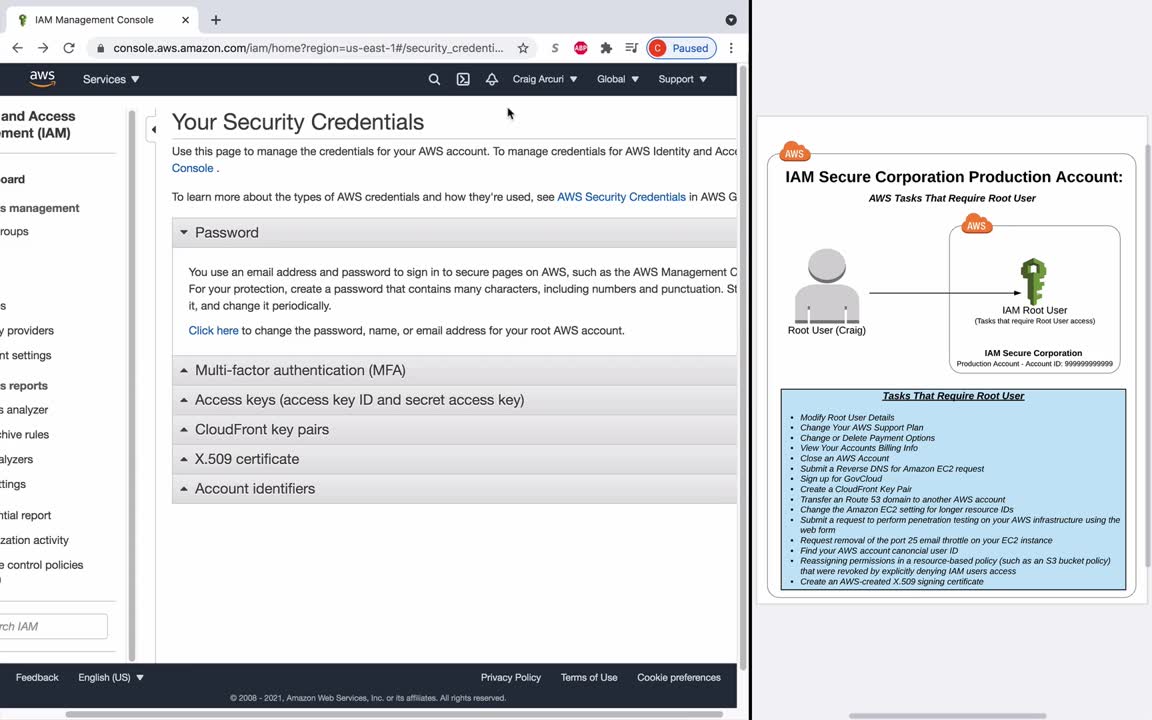This screenshot has height=720, width=1152.
Task: Collapse the Password section
Action: point(454,232)
